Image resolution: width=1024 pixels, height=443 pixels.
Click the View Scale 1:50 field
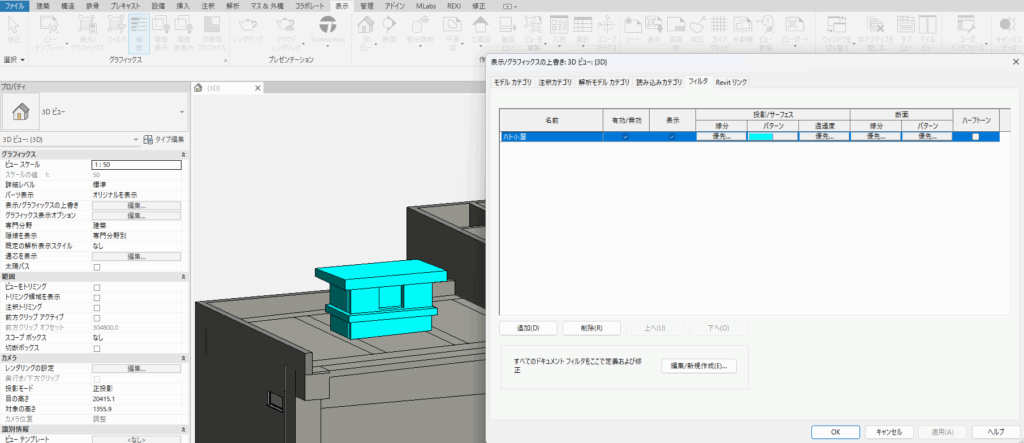135,164
